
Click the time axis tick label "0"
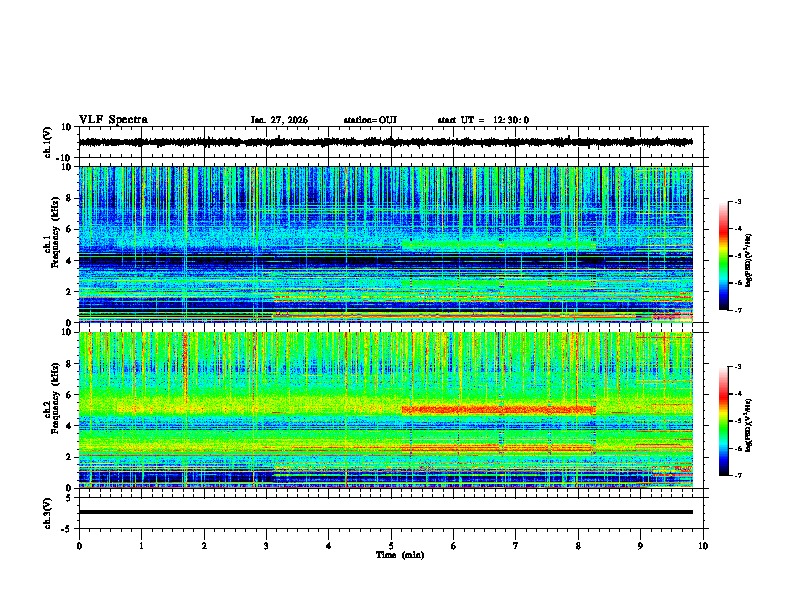coord(79,546)
